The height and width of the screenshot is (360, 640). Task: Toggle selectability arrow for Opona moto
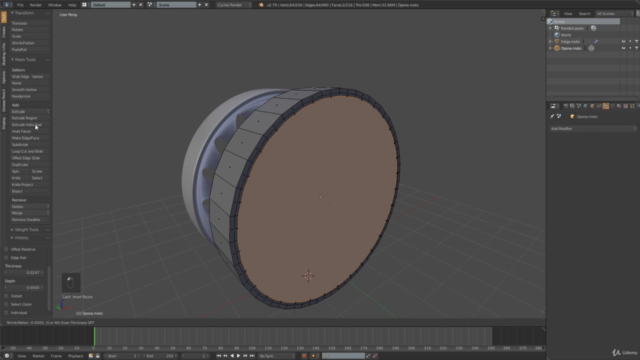click(x=630, y=48)
